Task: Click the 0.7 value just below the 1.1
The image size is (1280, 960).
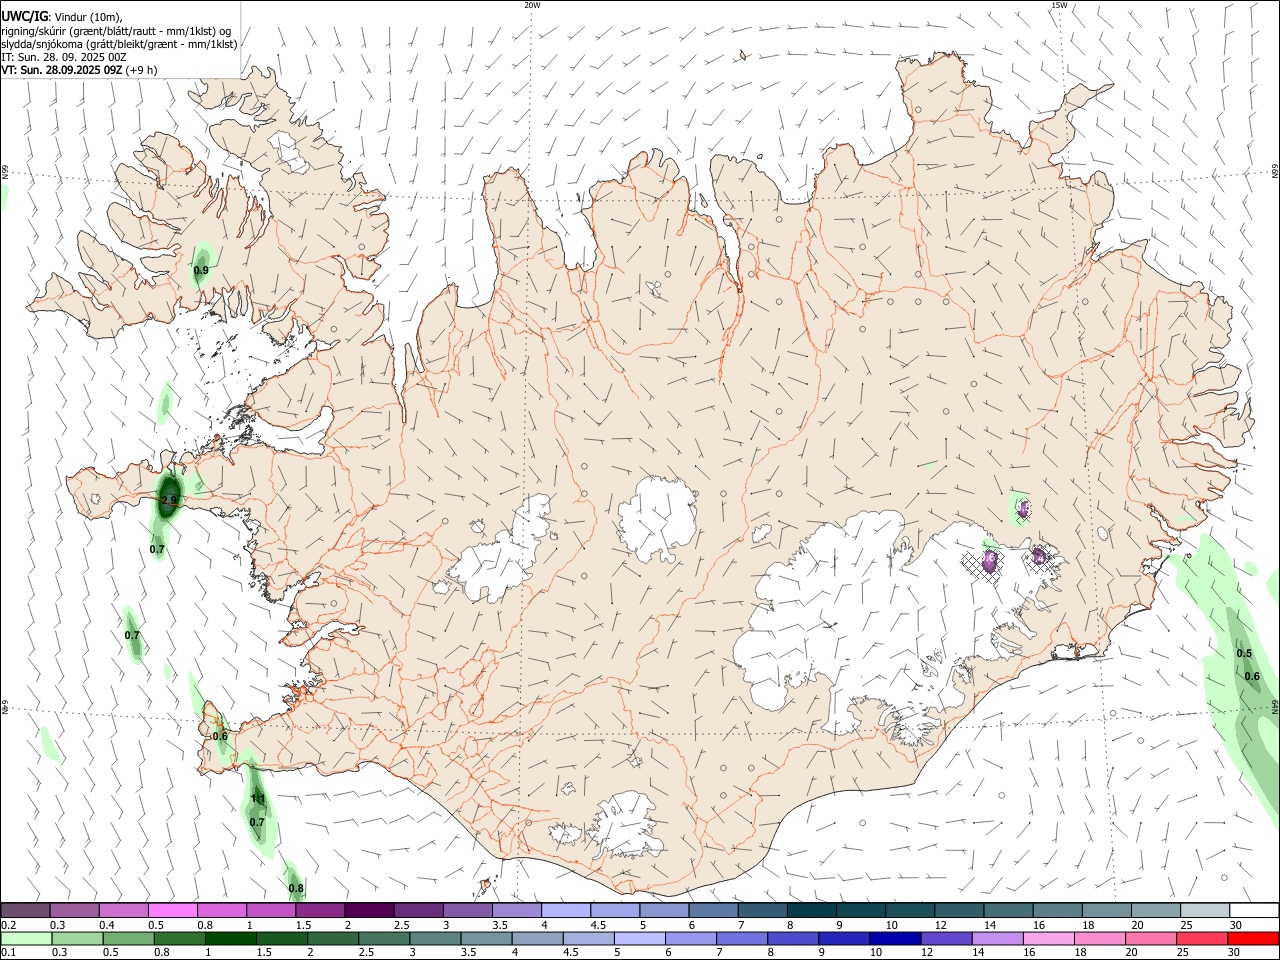Action: point(257,823)
